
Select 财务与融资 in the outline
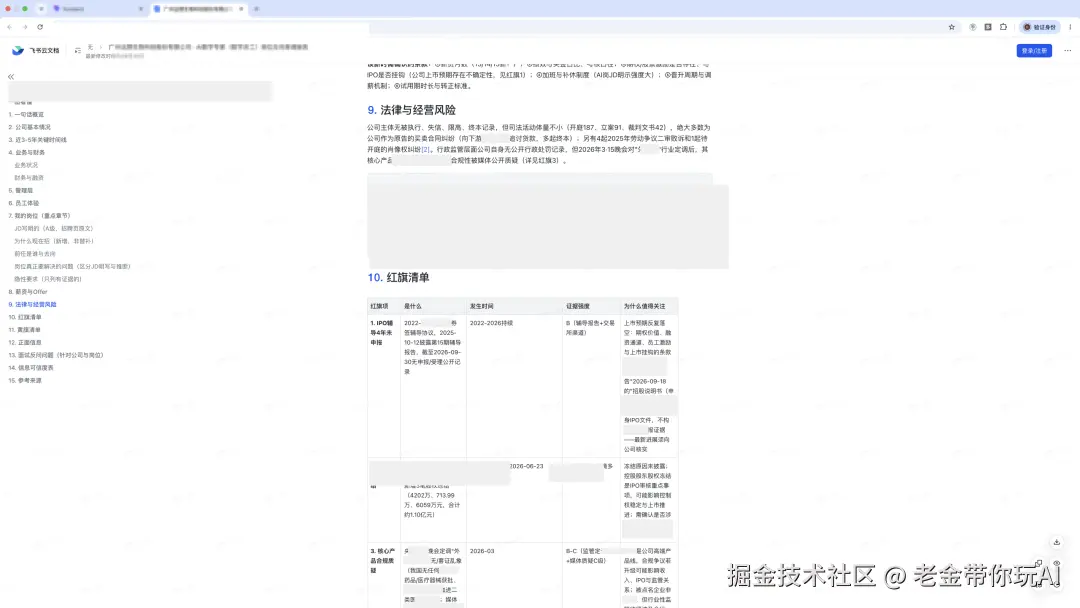[29, 178]
